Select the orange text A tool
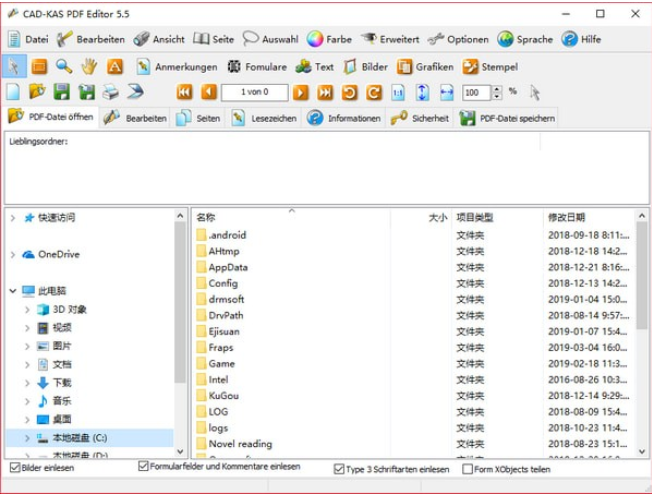The width and height of the screenshot is (652, 495). (x=115, y=67)
